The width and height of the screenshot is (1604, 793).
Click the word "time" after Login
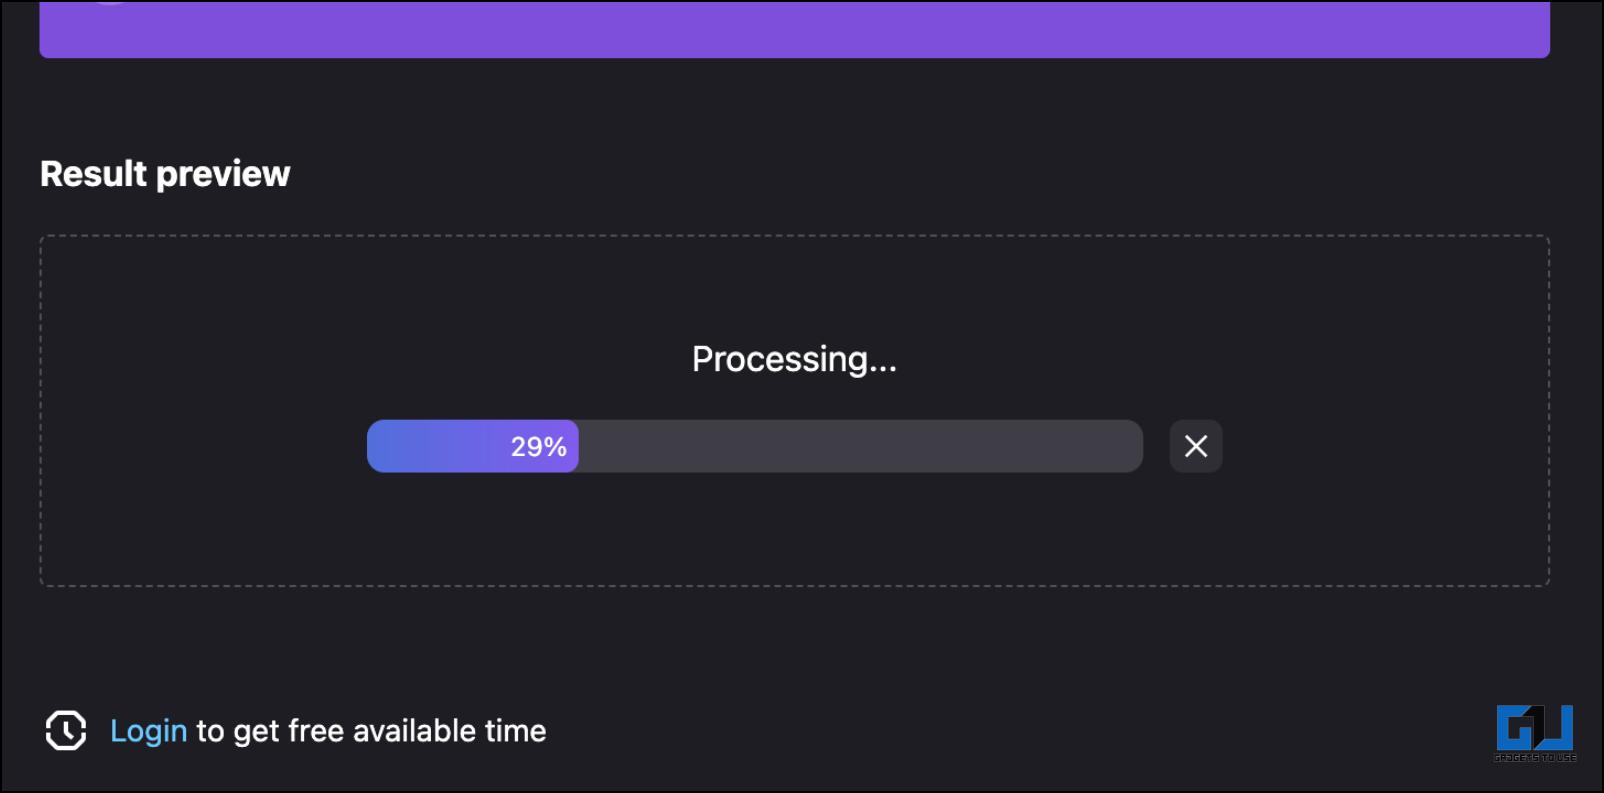click(515, 731)
